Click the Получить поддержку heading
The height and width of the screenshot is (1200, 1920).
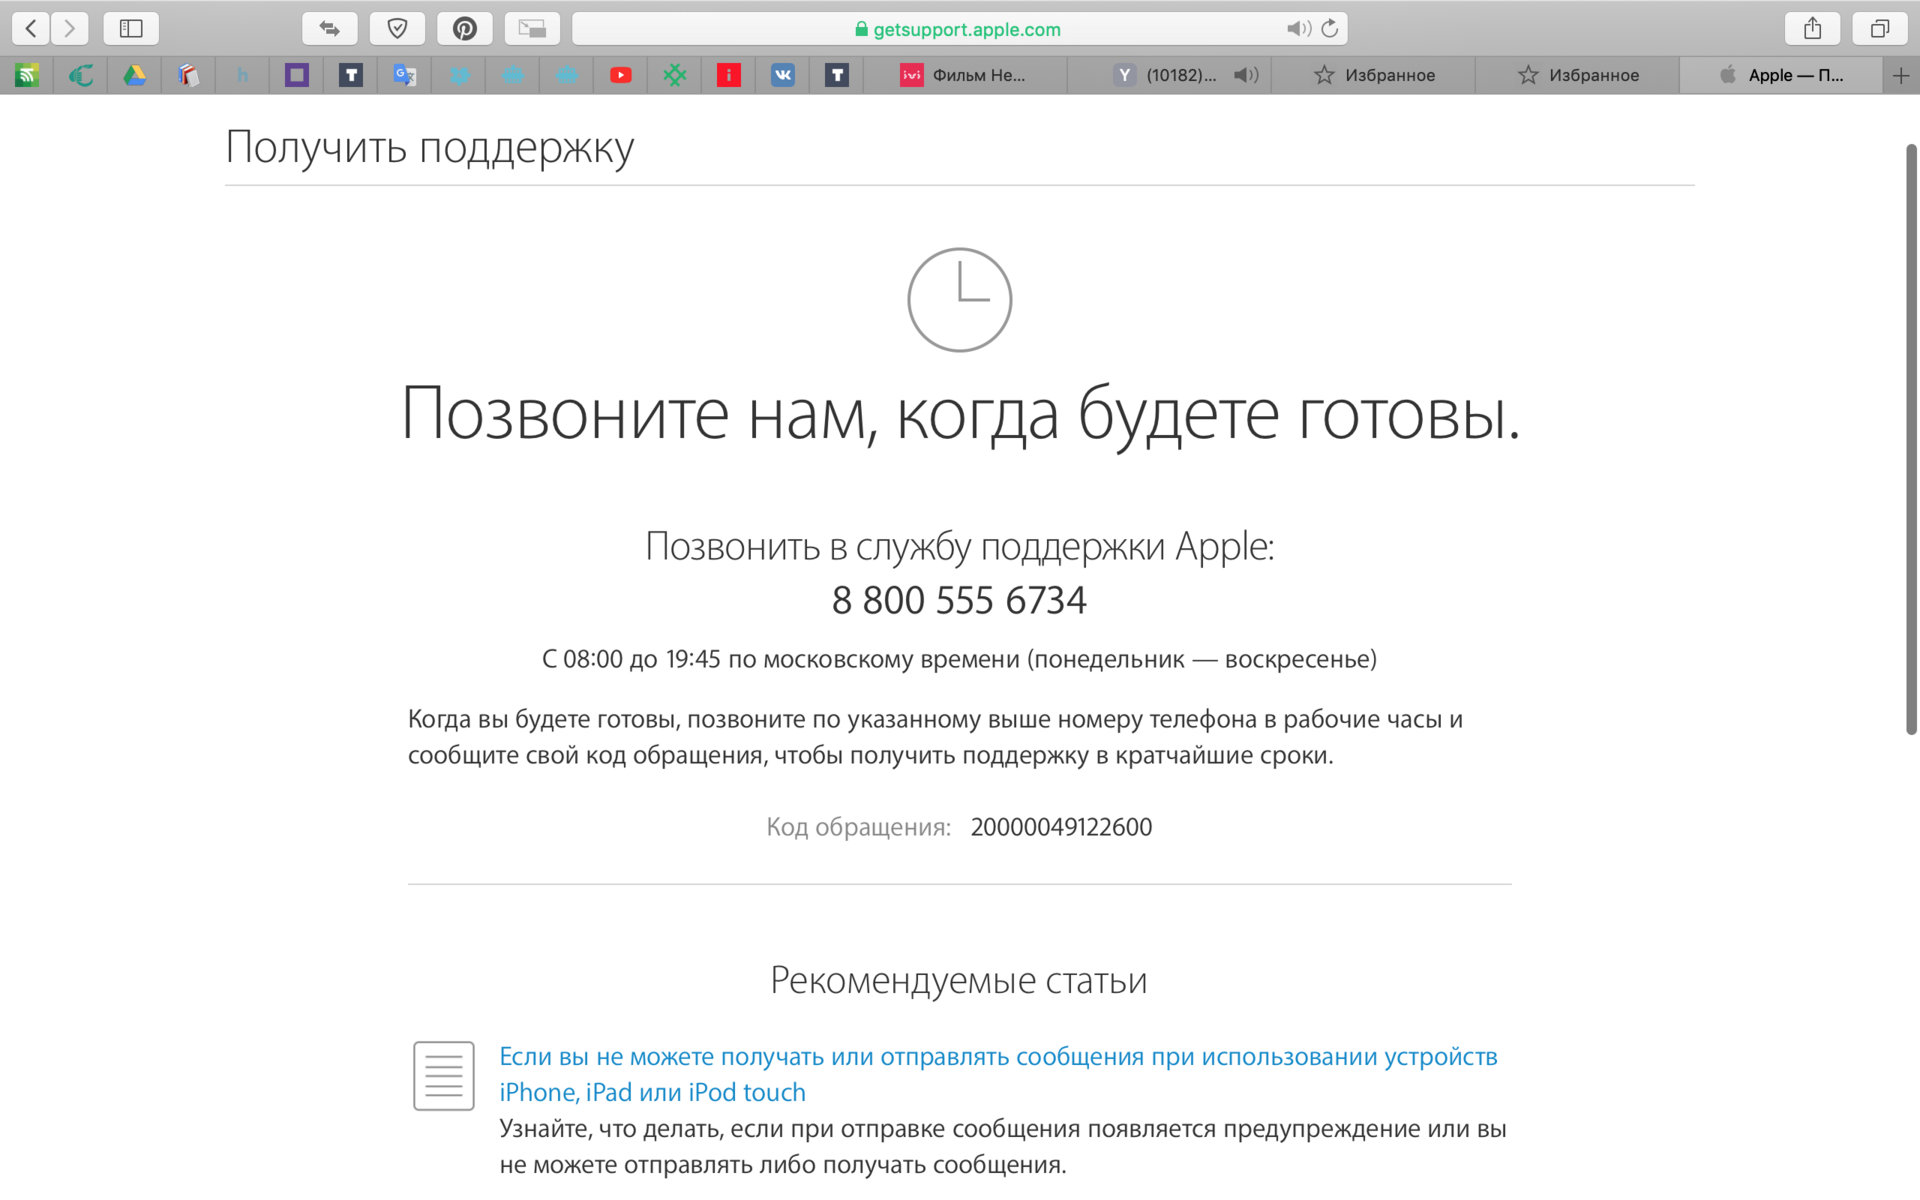430,148
